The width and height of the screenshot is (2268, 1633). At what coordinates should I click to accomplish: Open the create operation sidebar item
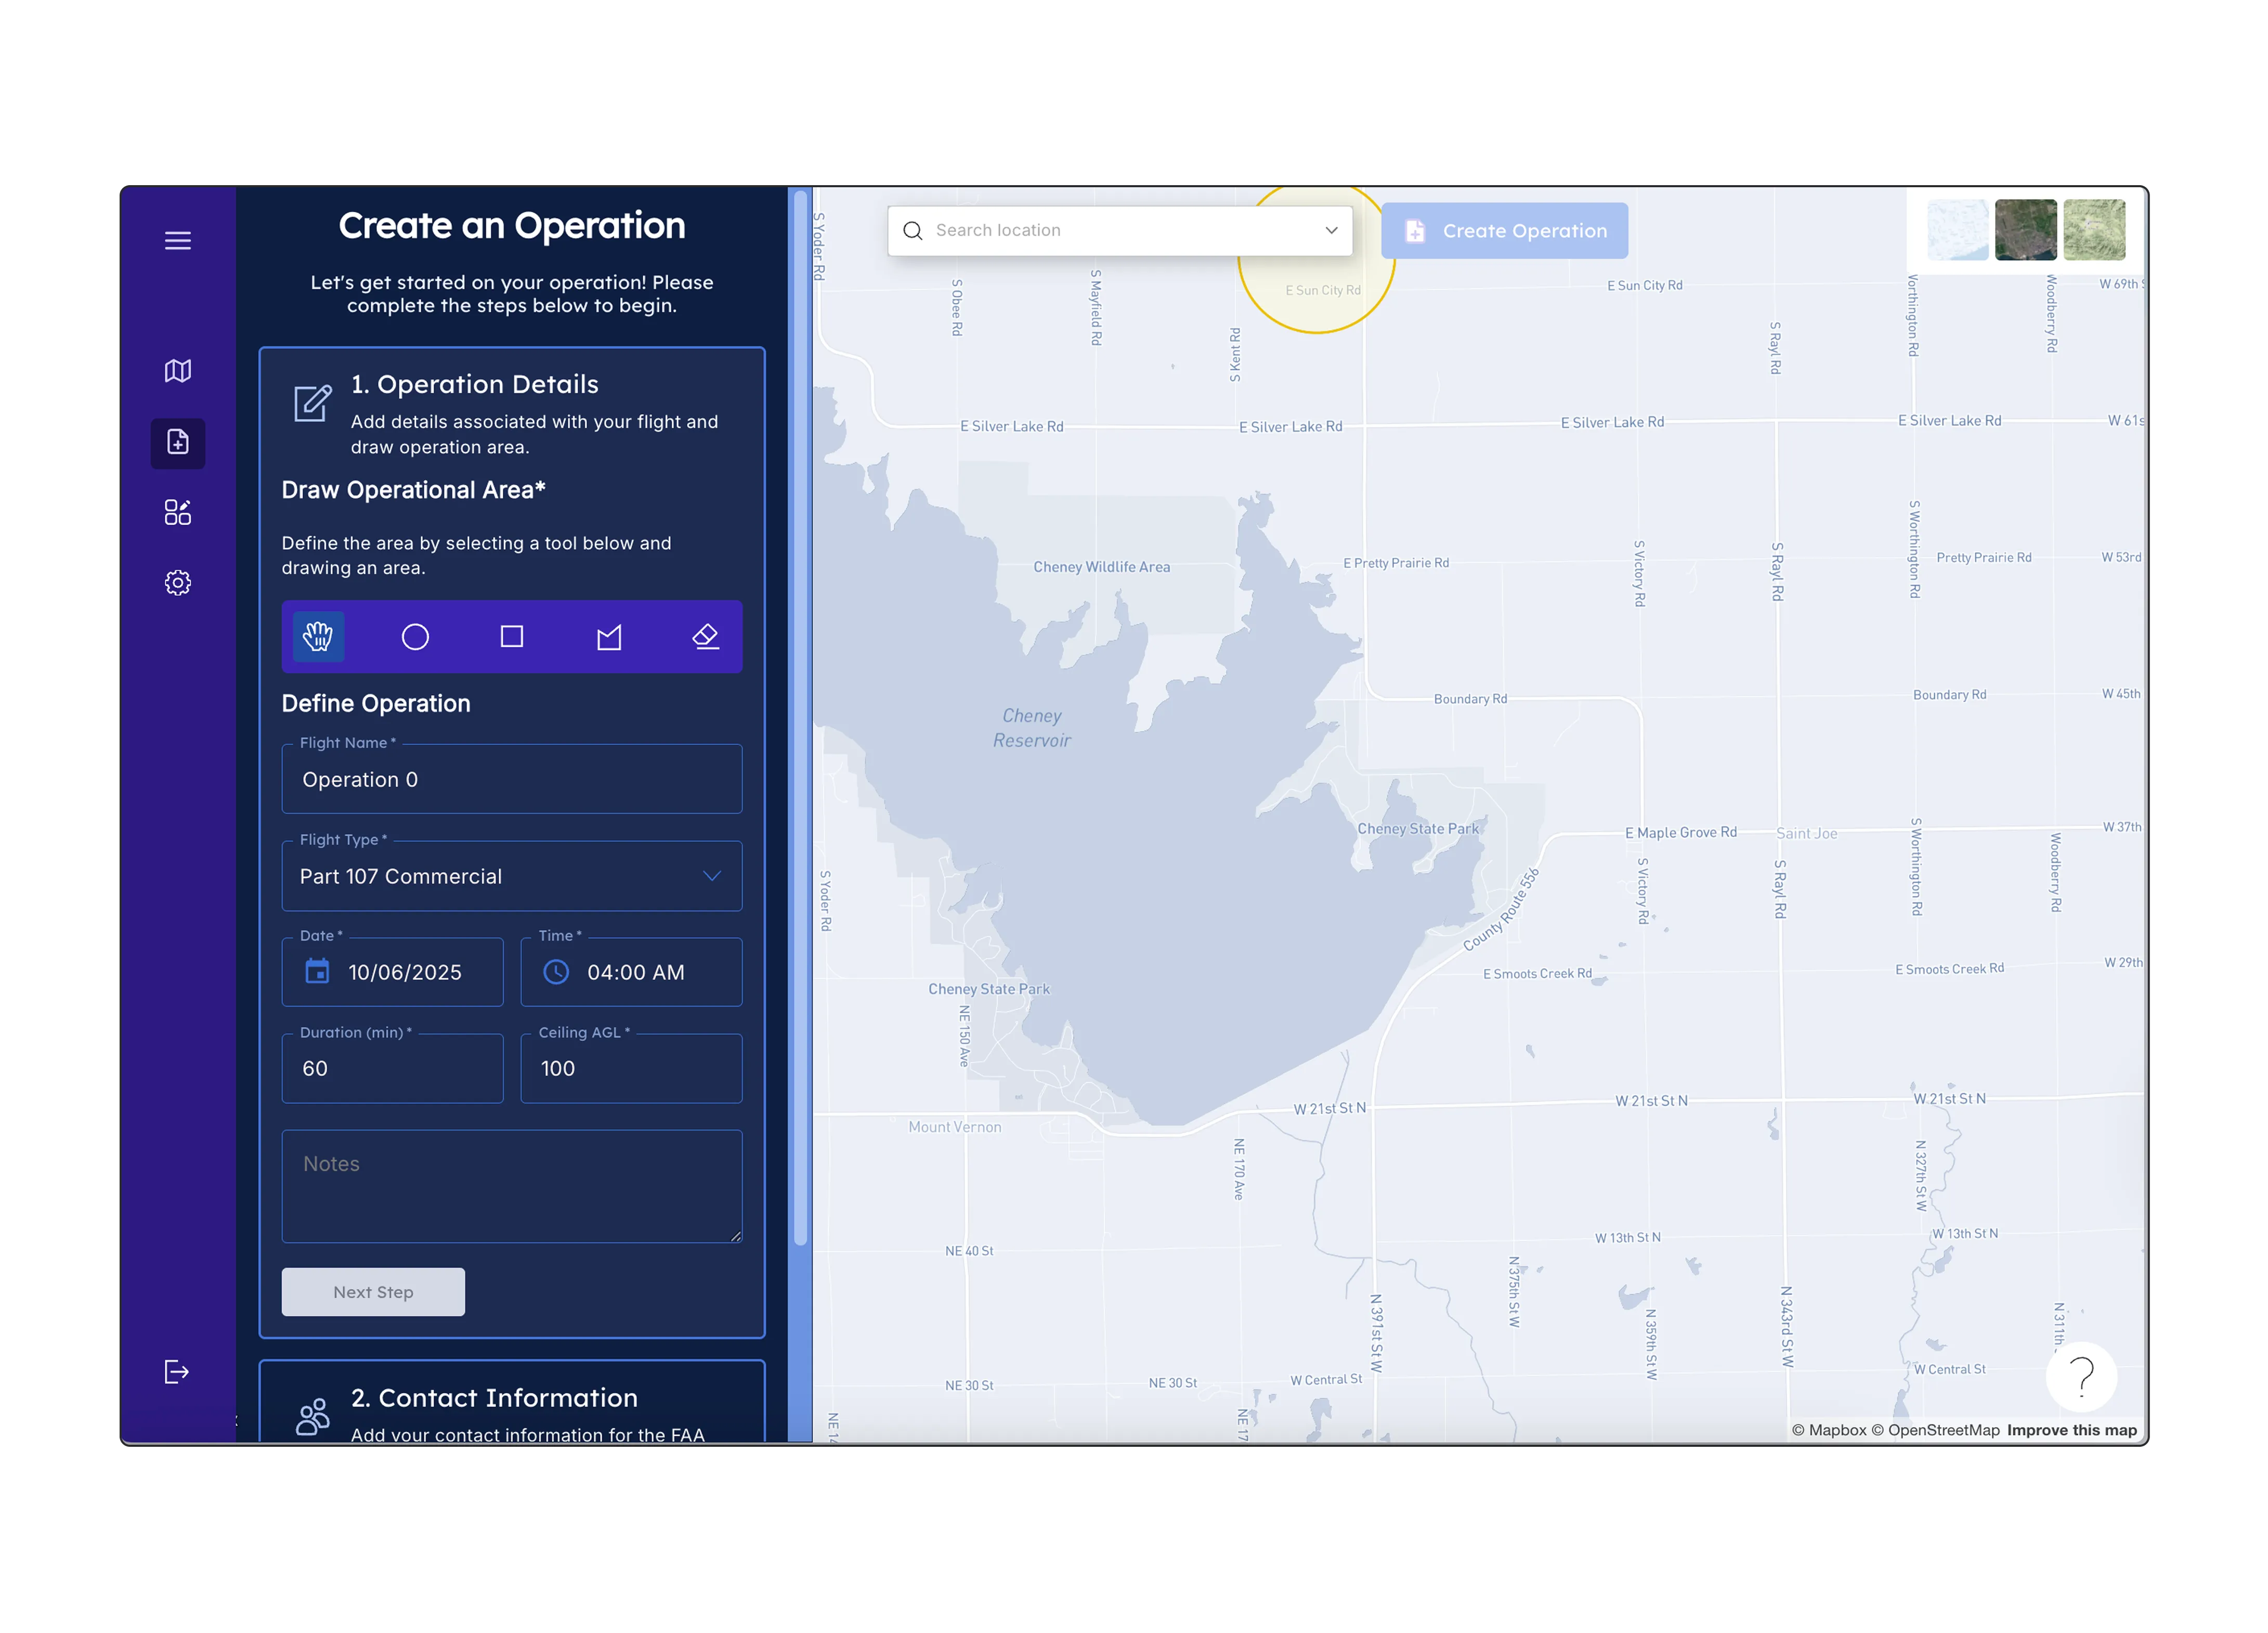(178, 442)
